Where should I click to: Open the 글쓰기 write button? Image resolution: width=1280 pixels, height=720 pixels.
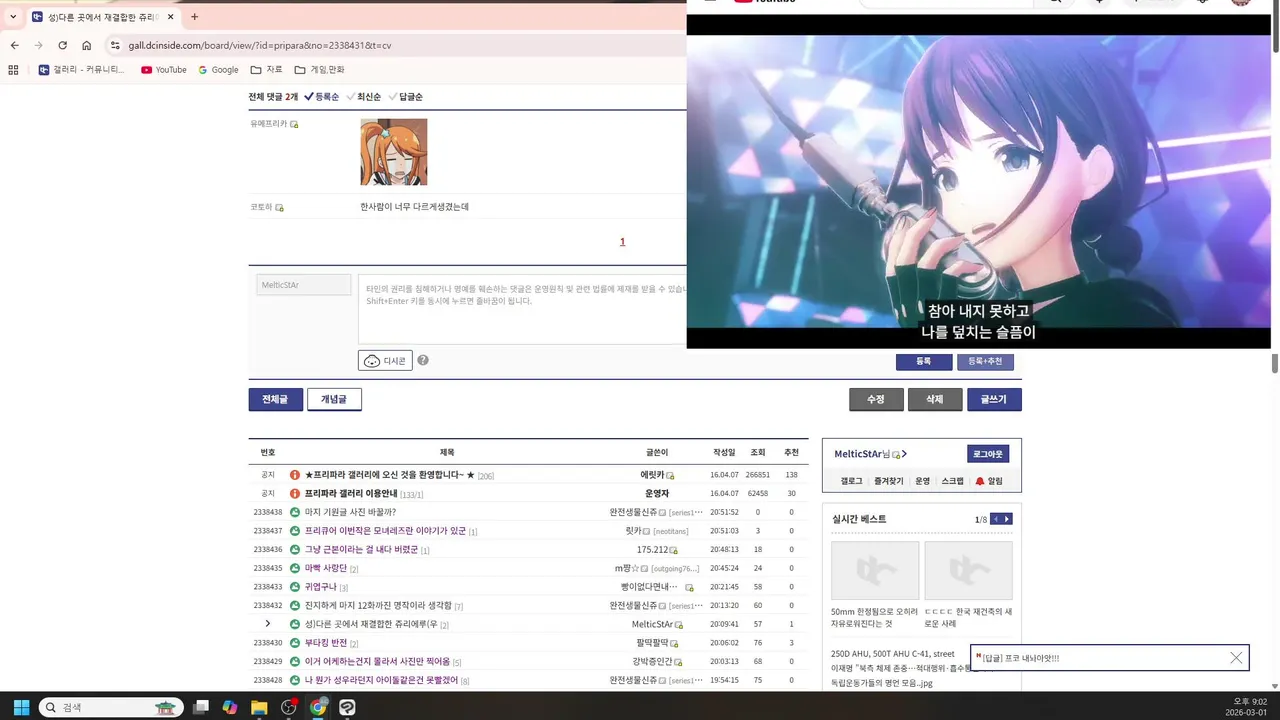[x=994, y=399]
